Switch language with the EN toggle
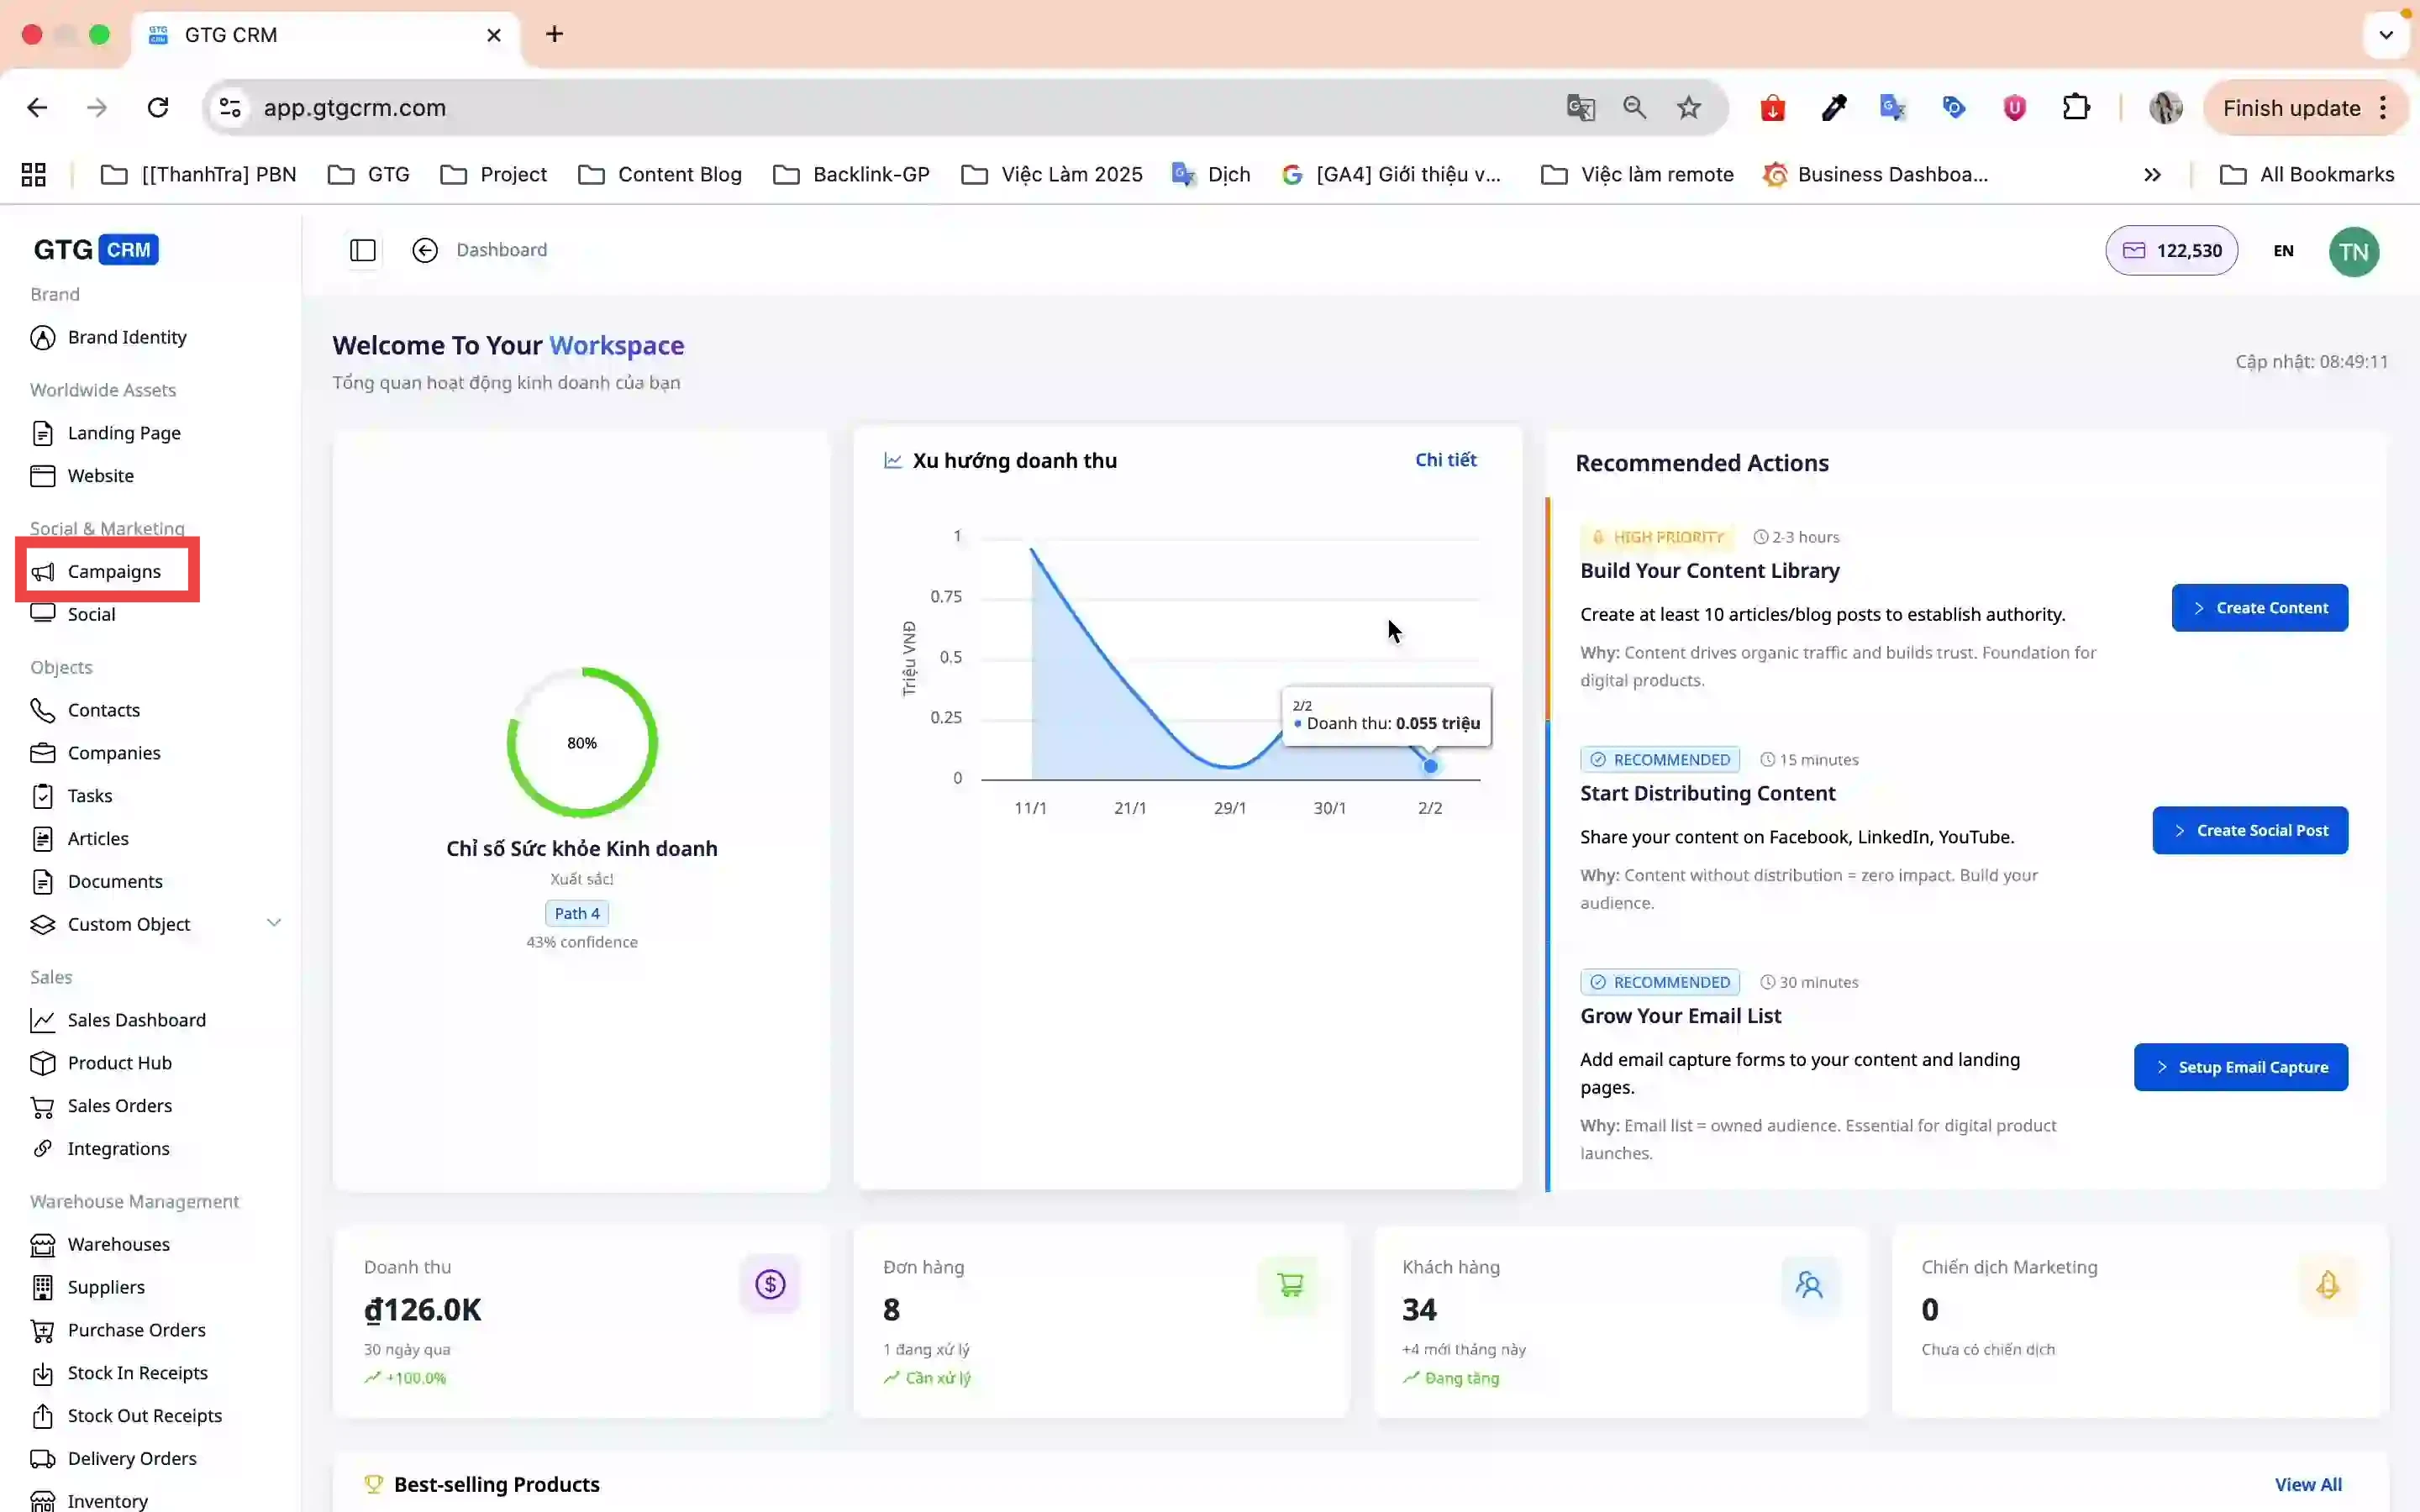Image resolution: width=2420 pixels, height=1512 pixels. 2283,251
